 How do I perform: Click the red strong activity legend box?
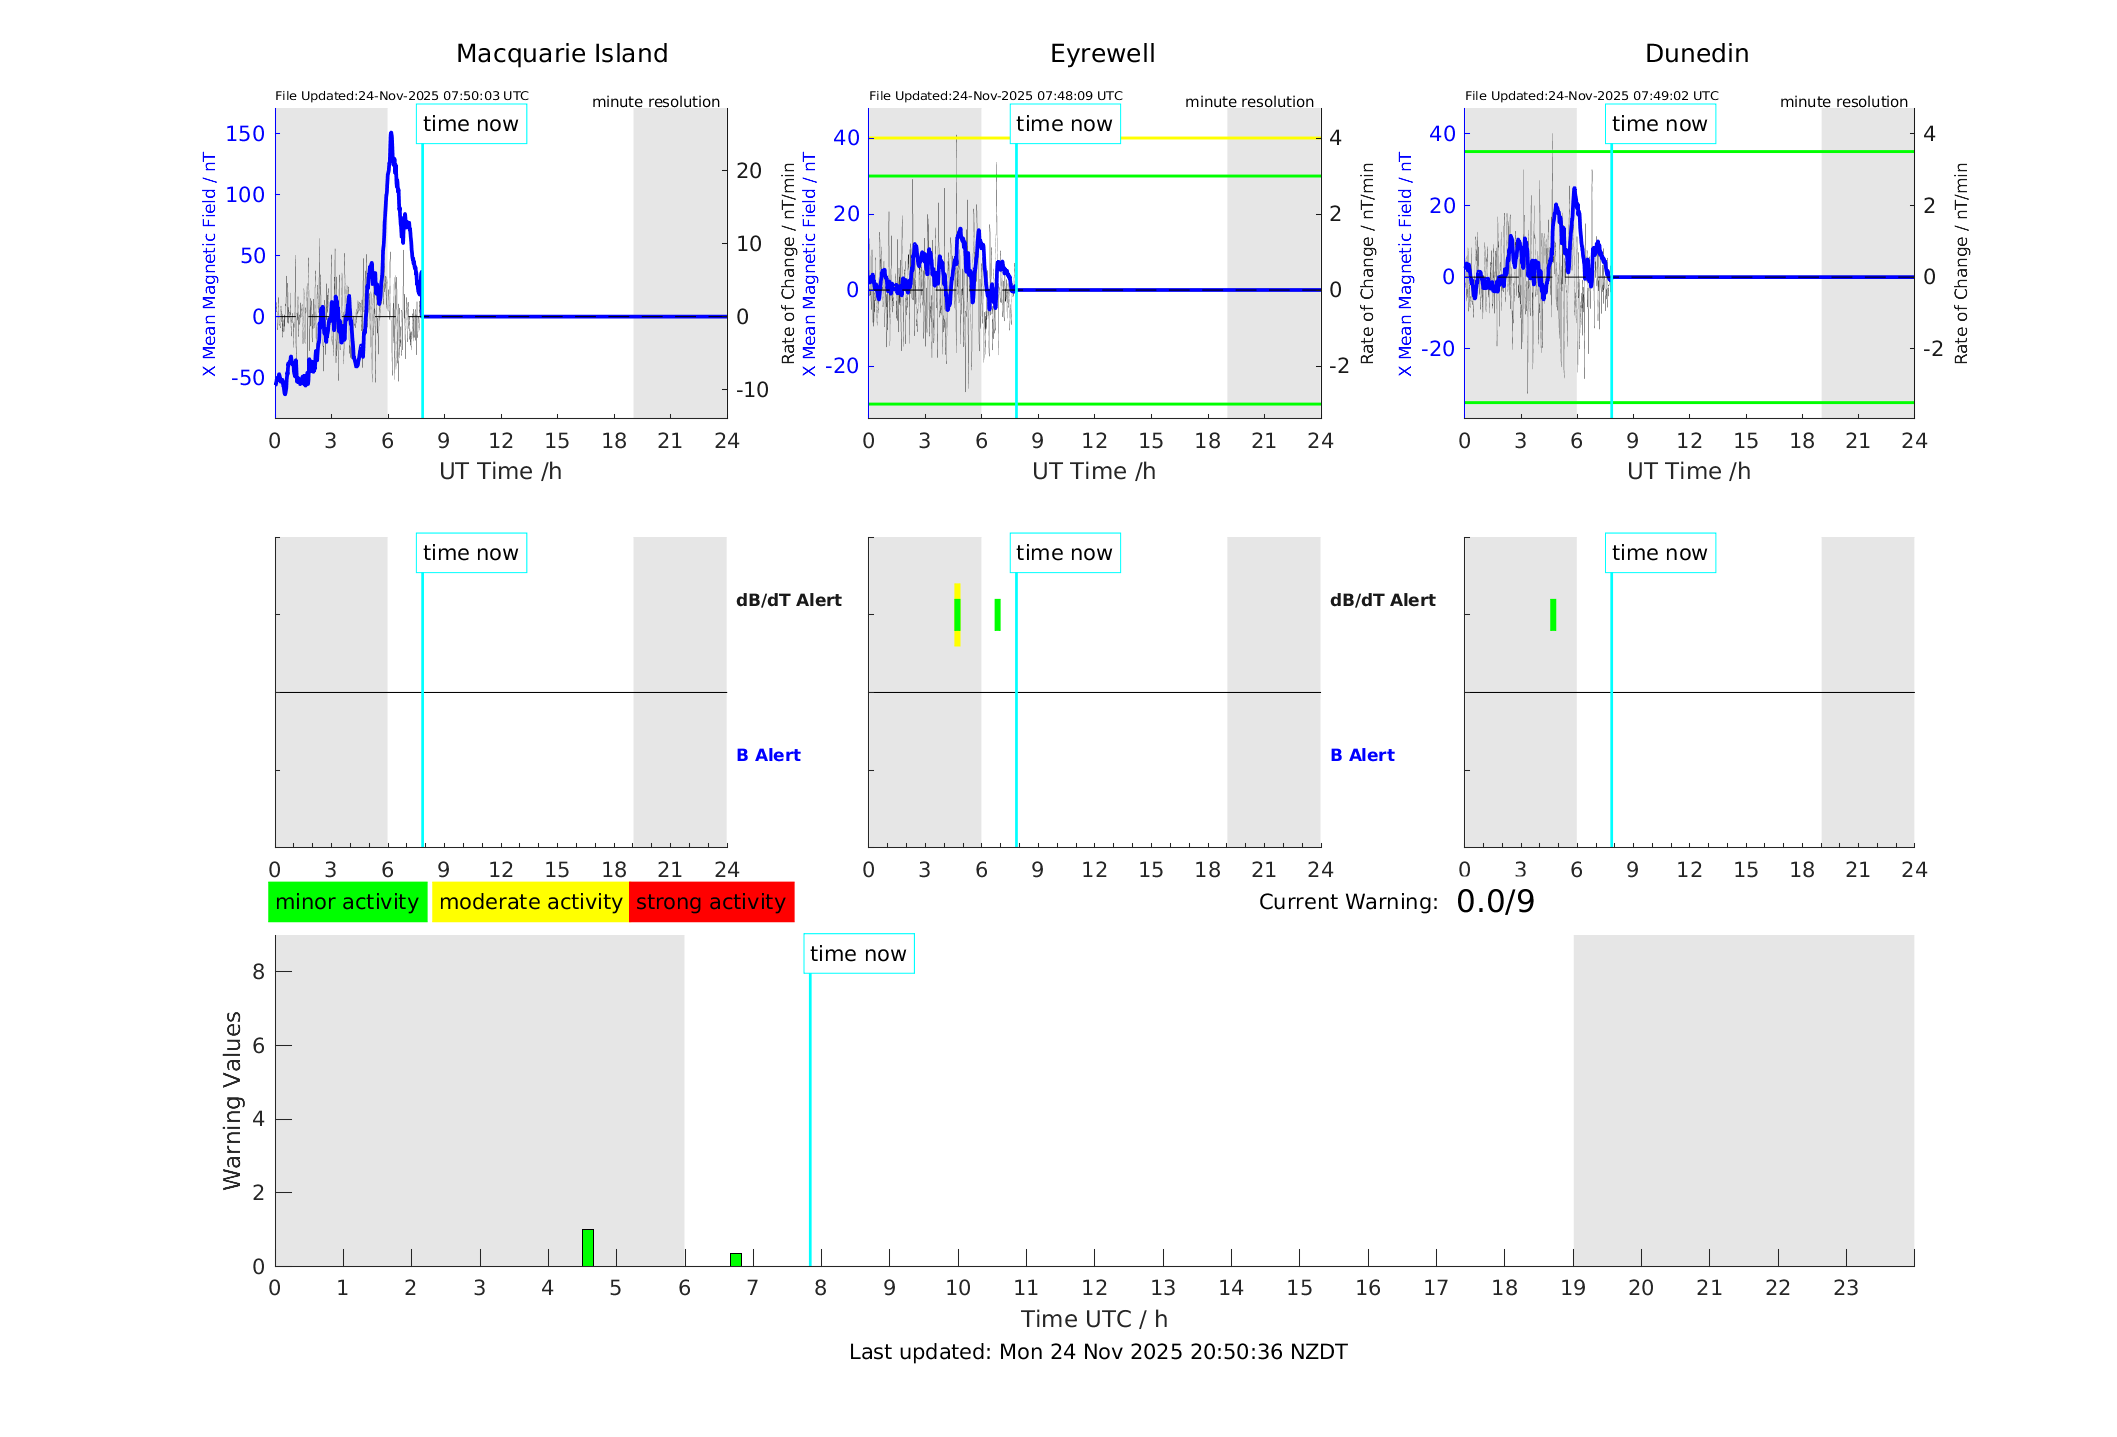711,902
